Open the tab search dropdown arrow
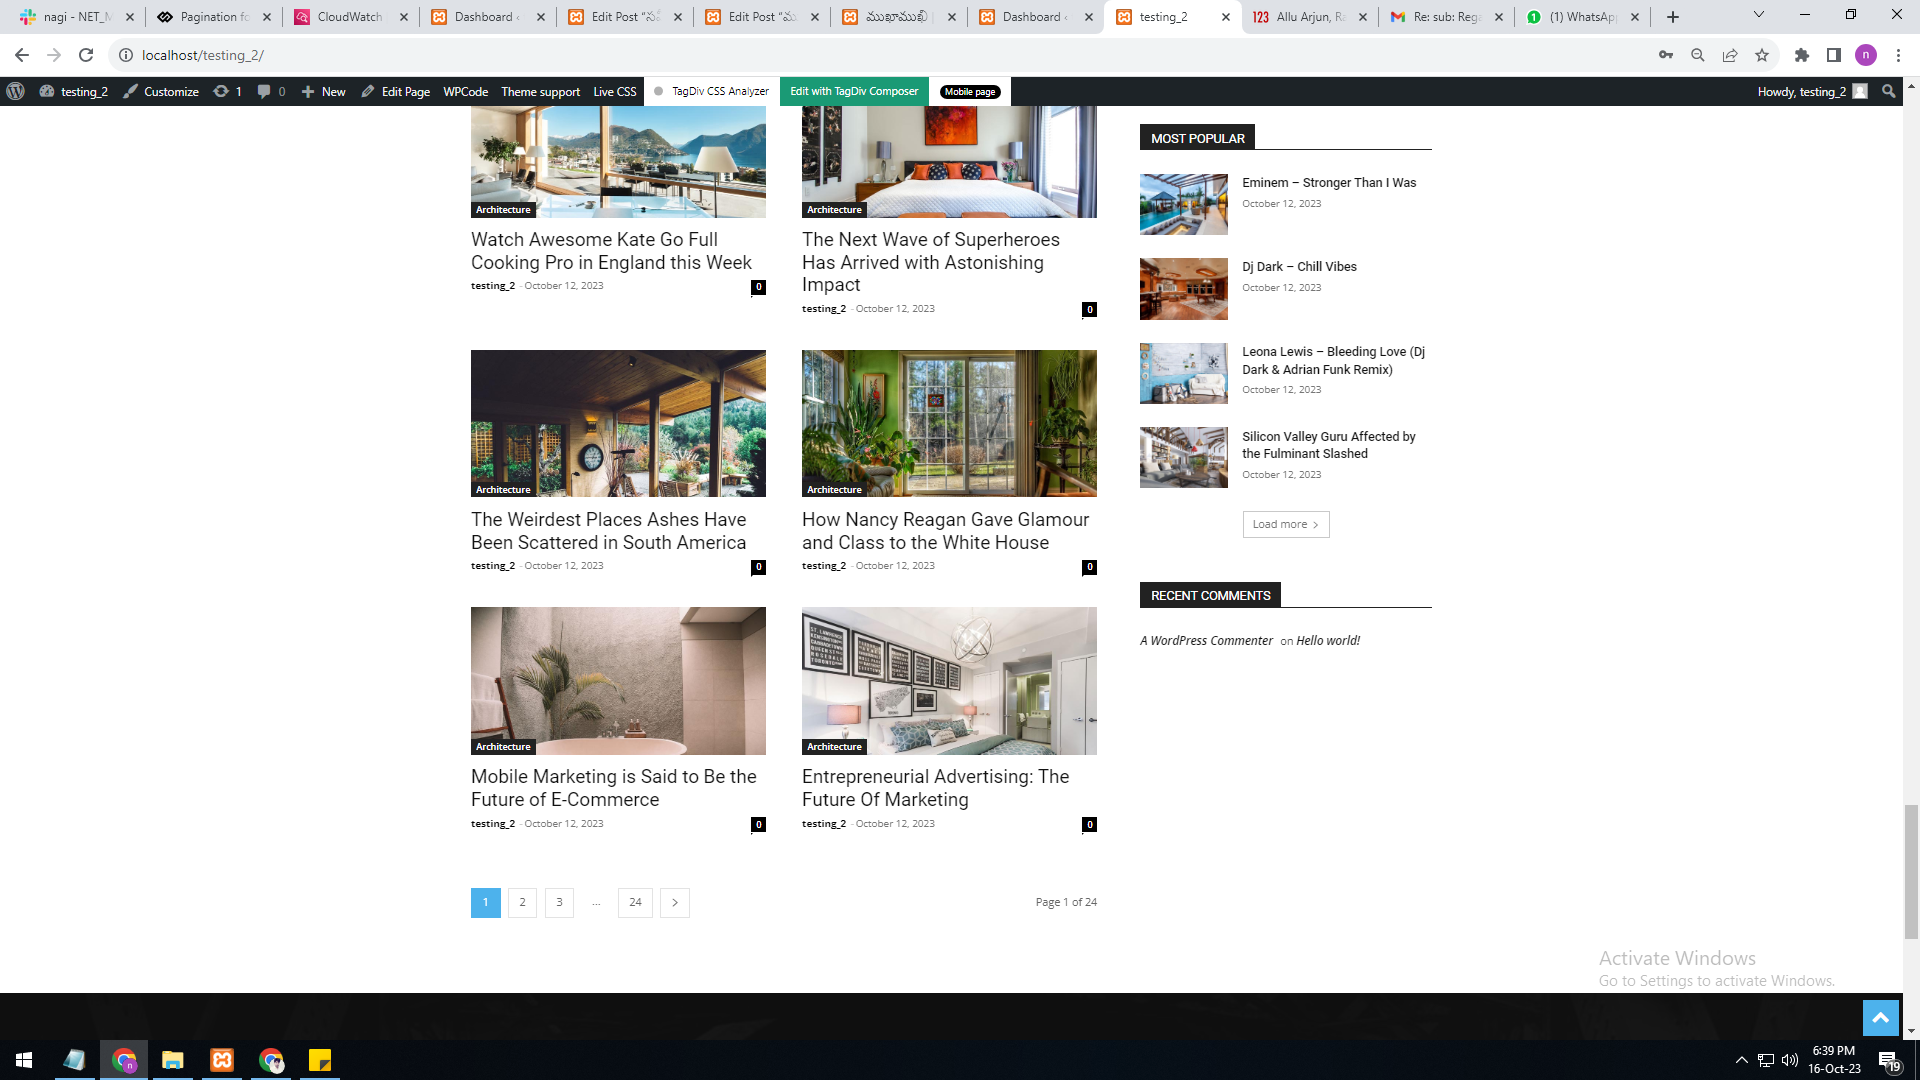 tap(1759, 15)
